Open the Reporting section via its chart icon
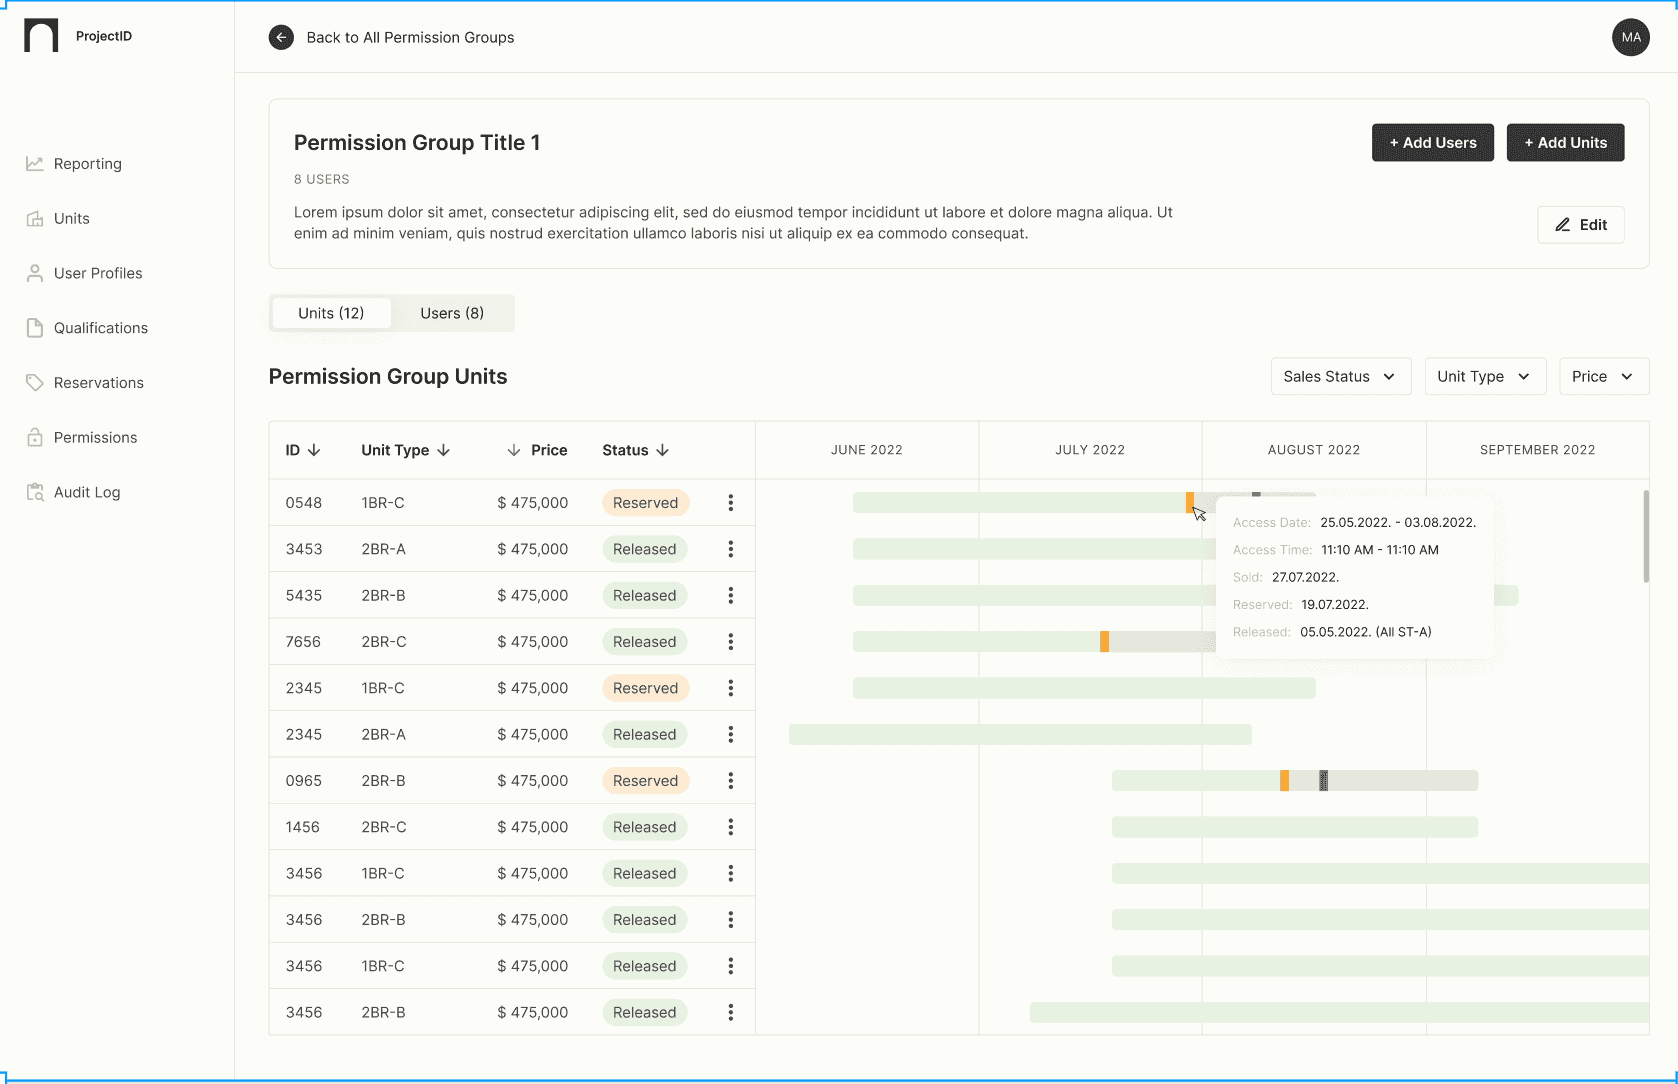1678x1084 pixels. point(35,163)
